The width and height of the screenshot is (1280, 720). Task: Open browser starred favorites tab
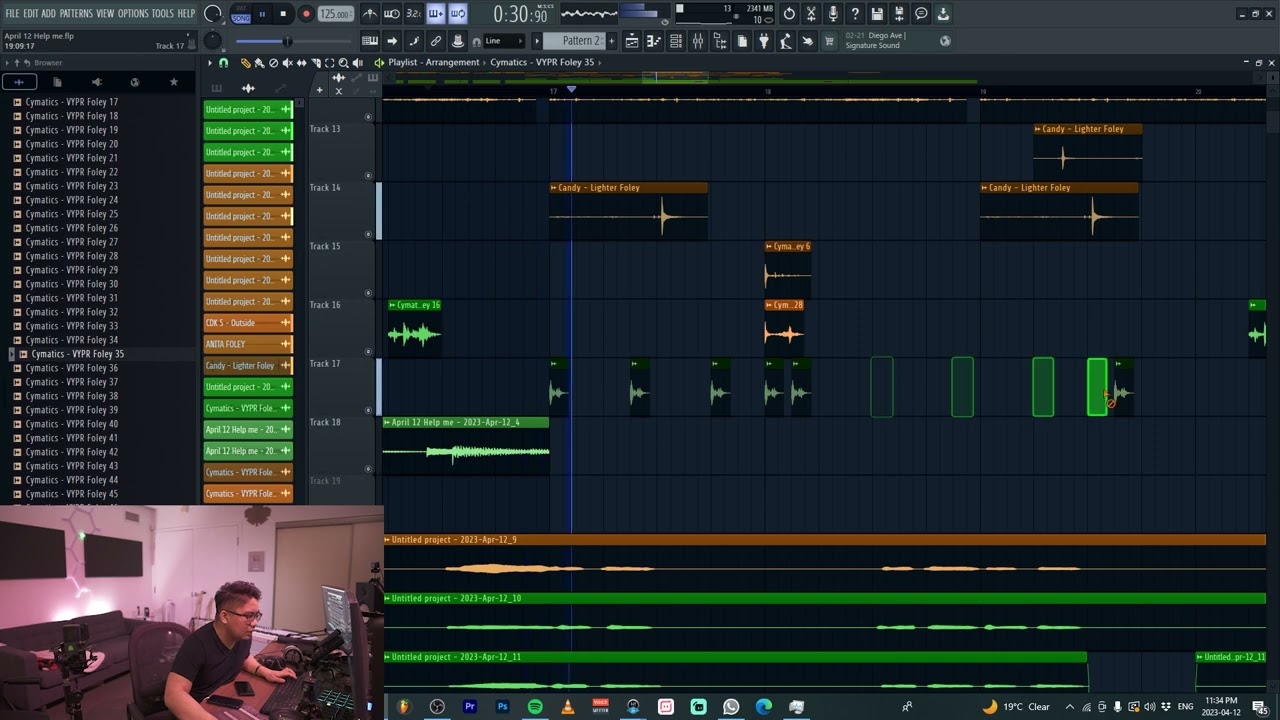pos(173,82)
